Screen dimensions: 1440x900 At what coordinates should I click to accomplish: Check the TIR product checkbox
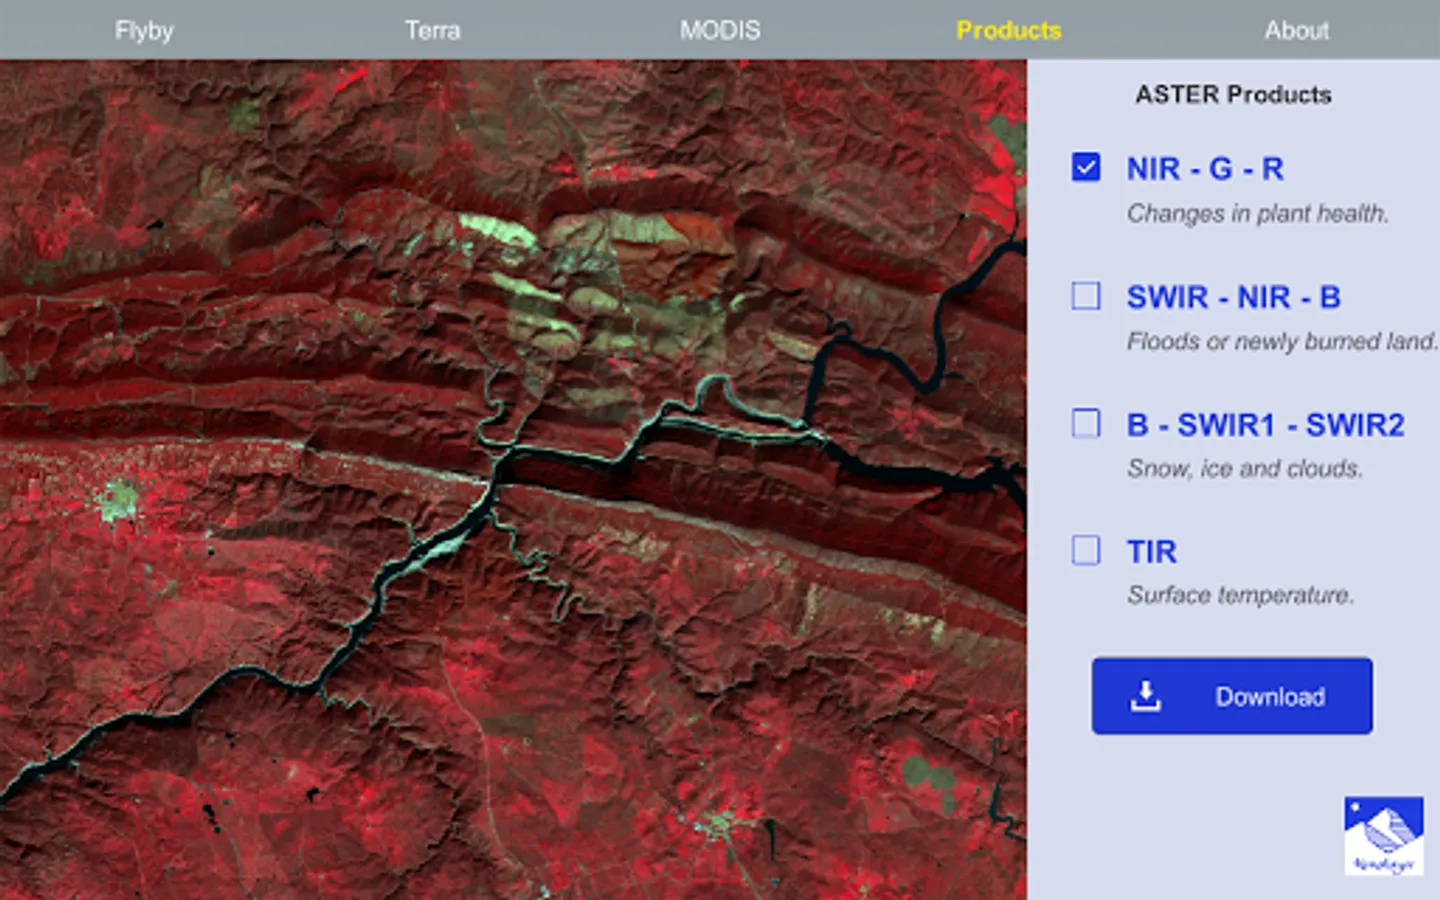pos(1086,550)
